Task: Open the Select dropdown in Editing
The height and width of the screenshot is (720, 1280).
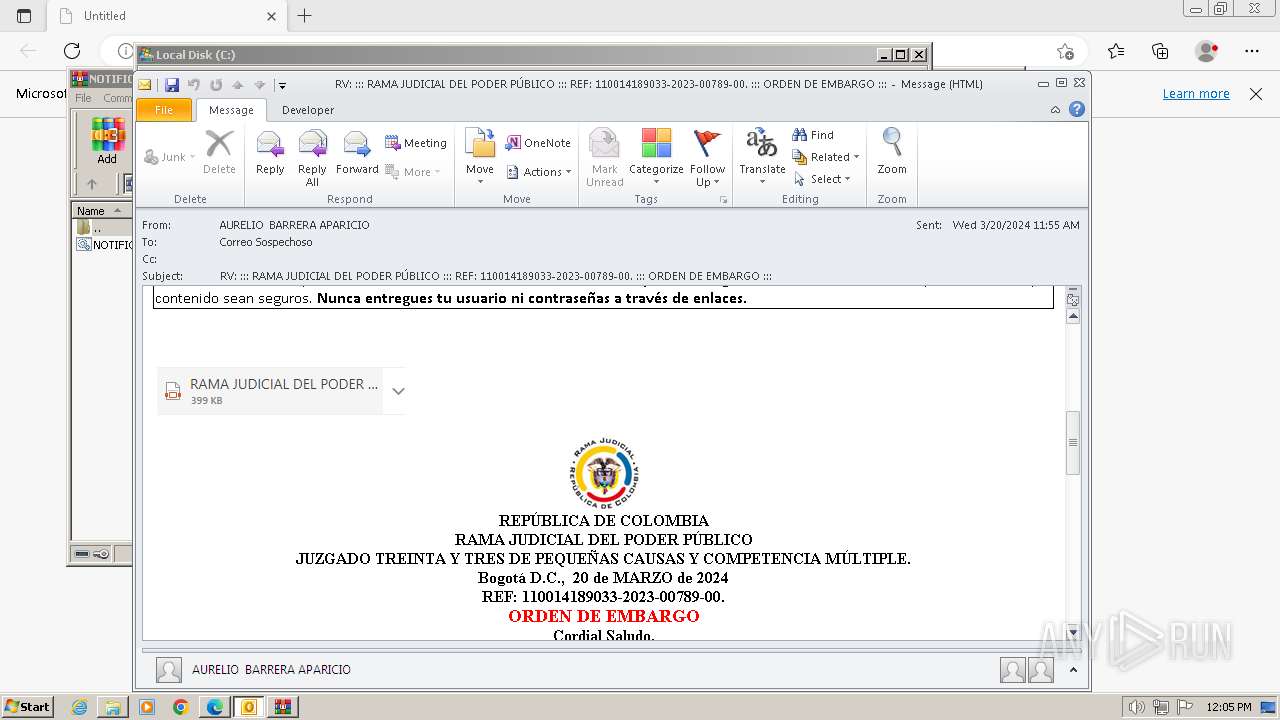Action: pyautogui.click(x=822, y=179)
